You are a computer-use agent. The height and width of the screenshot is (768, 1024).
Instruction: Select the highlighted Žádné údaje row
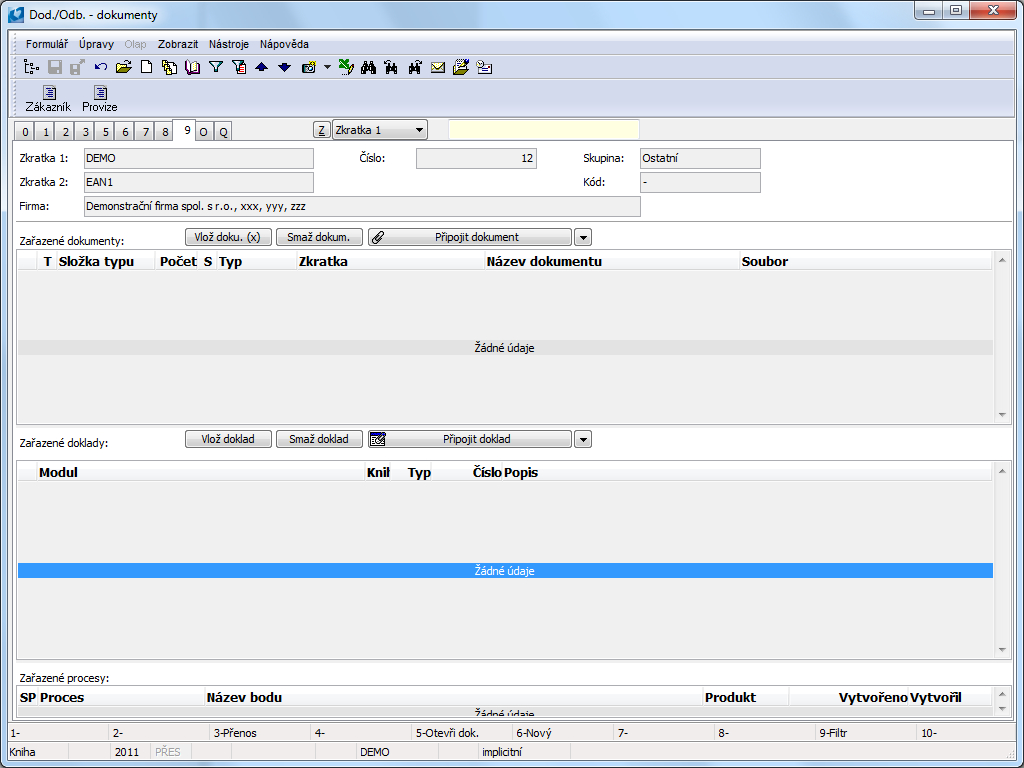tap(505, 571)
